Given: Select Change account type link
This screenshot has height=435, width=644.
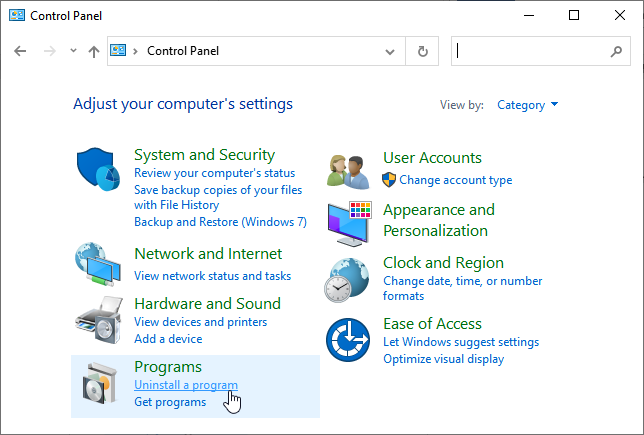Looking at the screenshot, I should click(x=455, y=180).
